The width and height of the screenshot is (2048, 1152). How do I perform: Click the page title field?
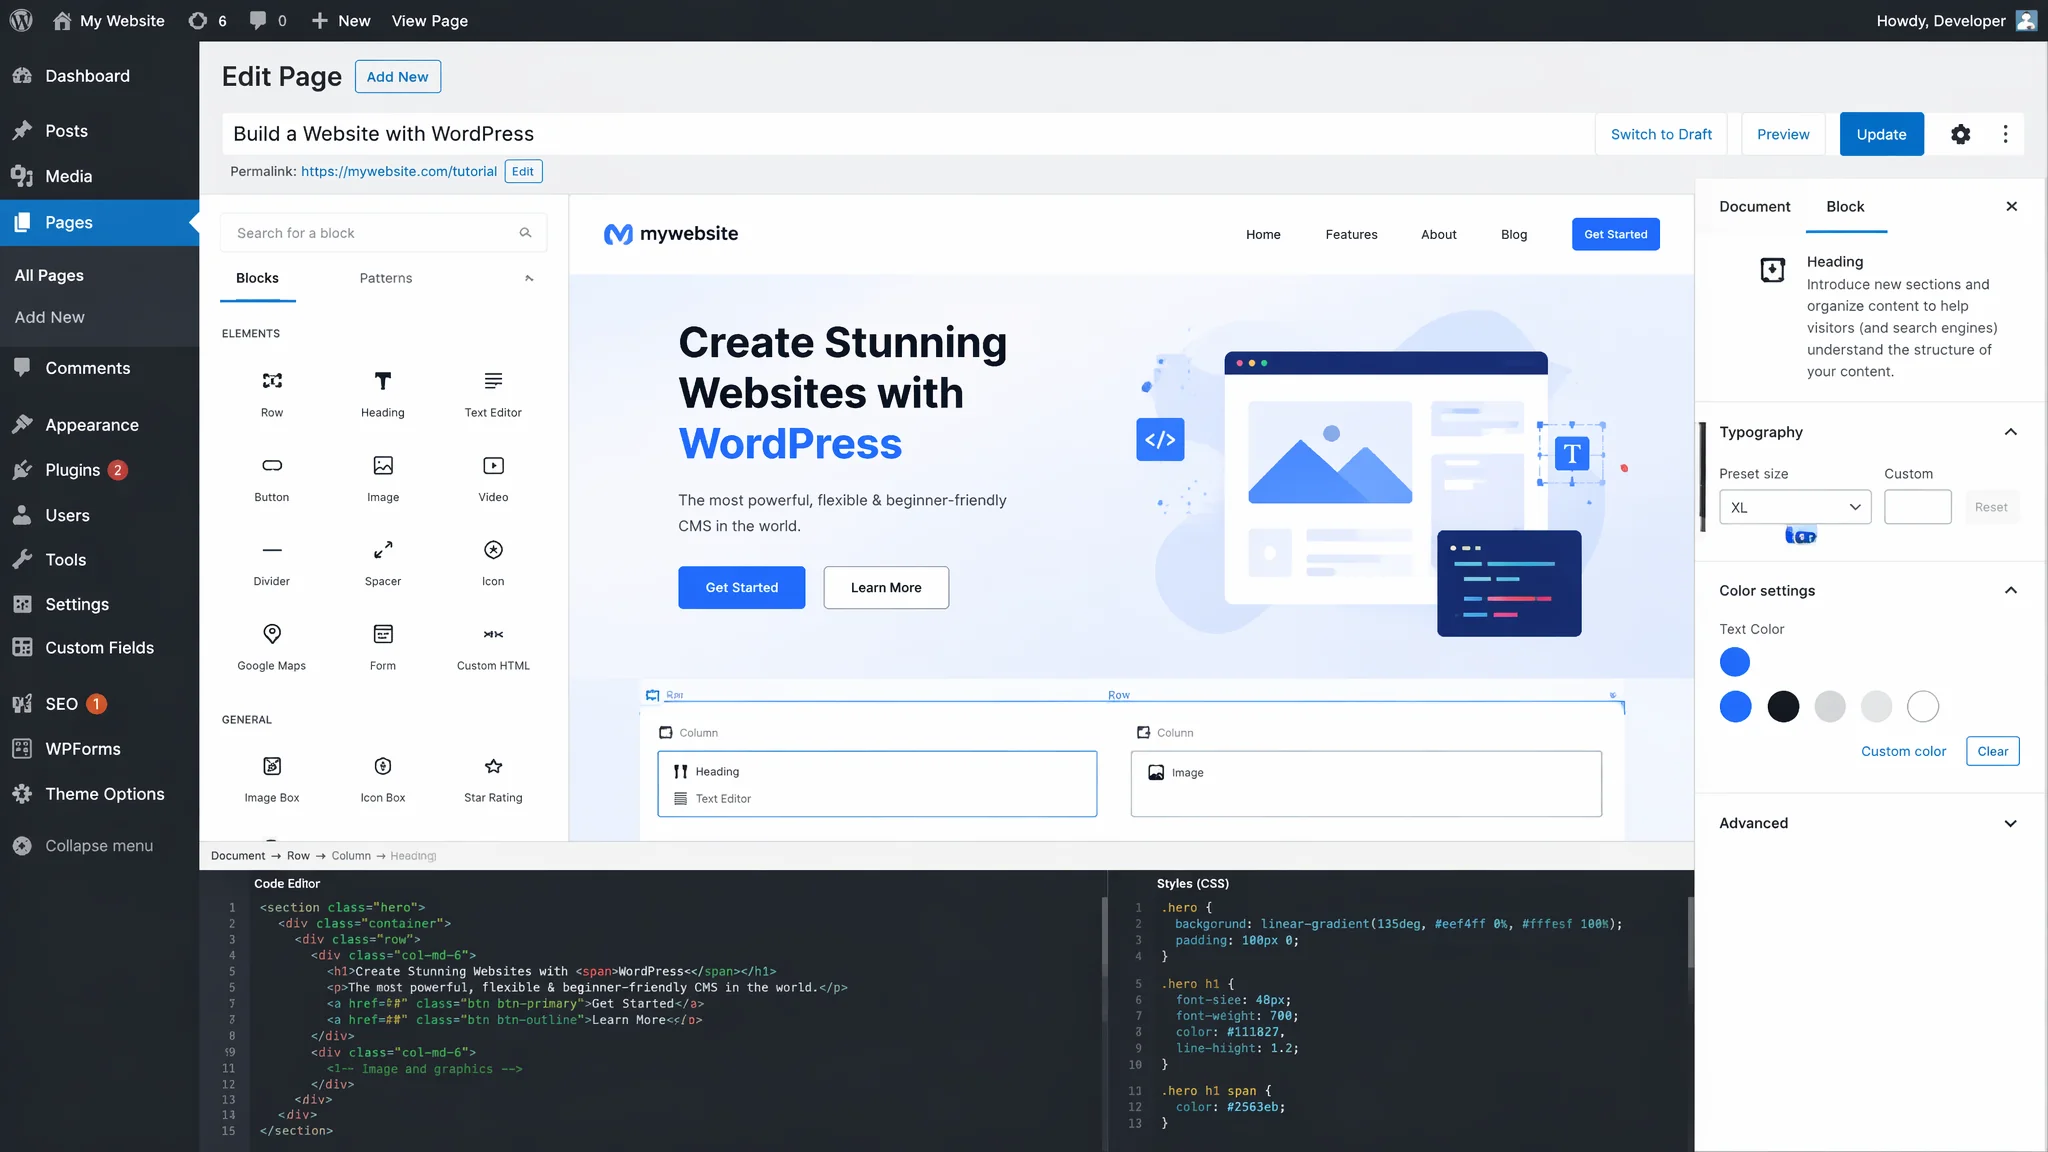point(908,134)
